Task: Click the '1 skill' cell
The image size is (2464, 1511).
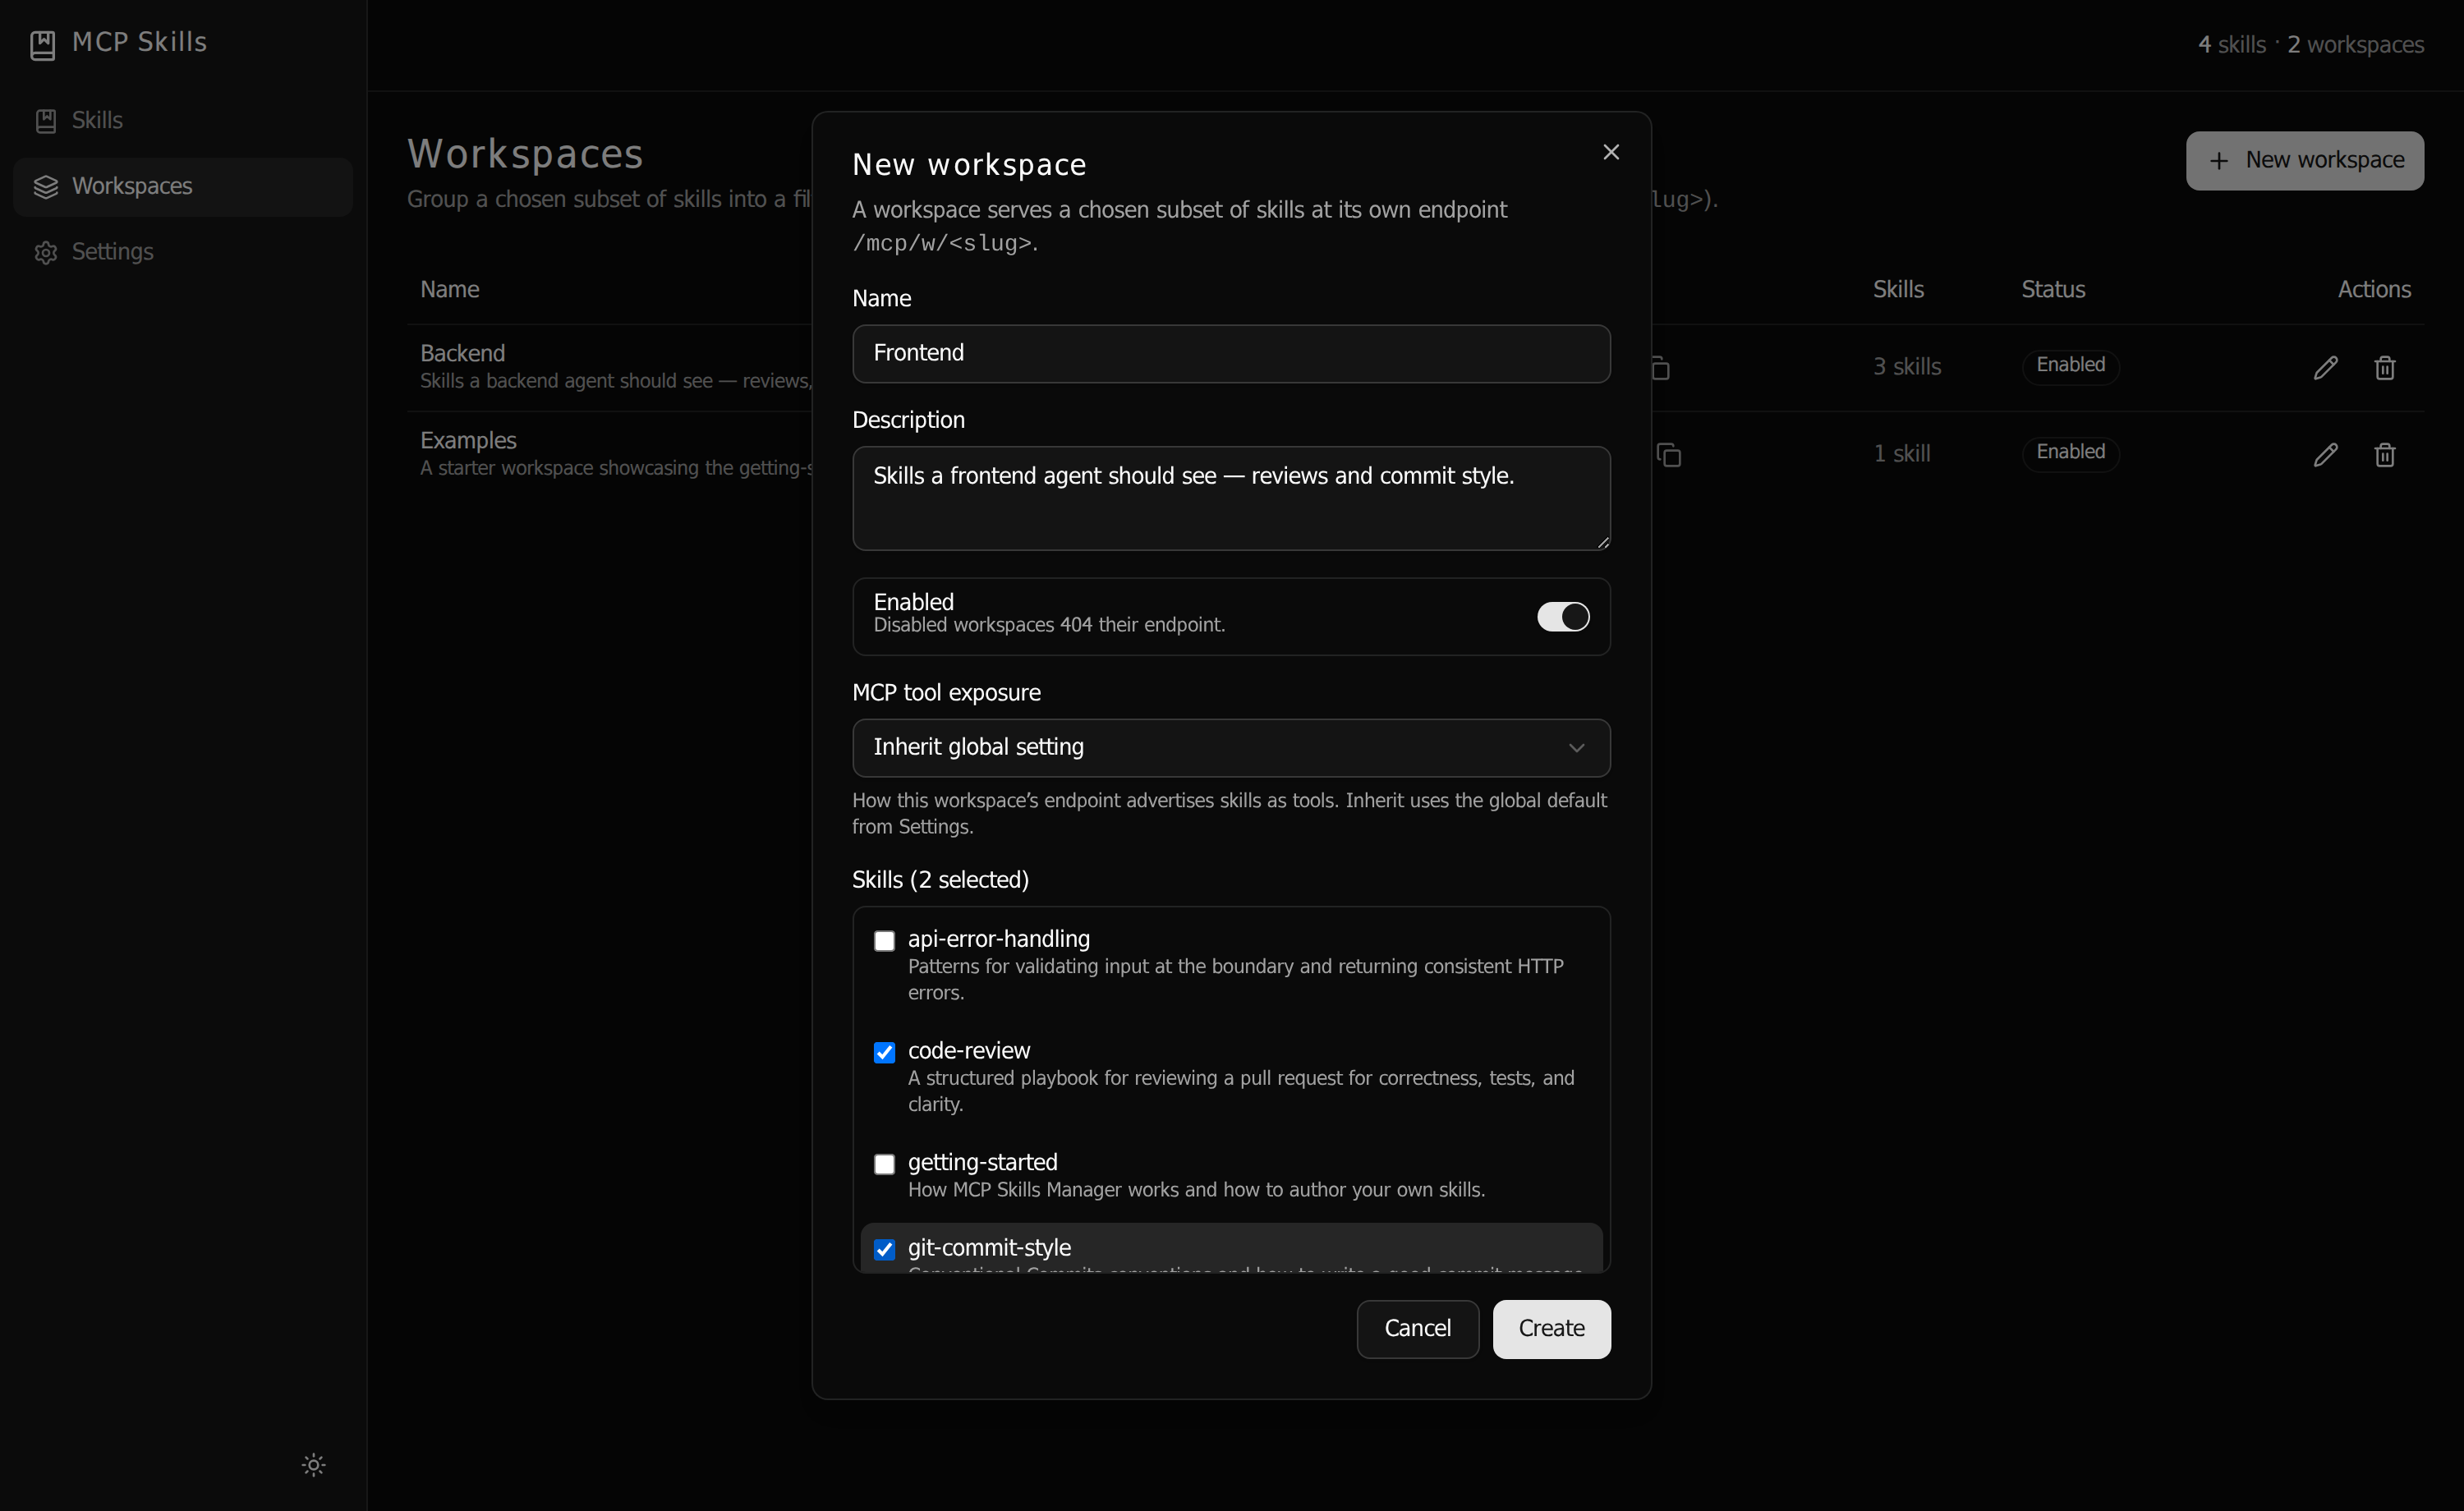Action: coord(1901,454)
